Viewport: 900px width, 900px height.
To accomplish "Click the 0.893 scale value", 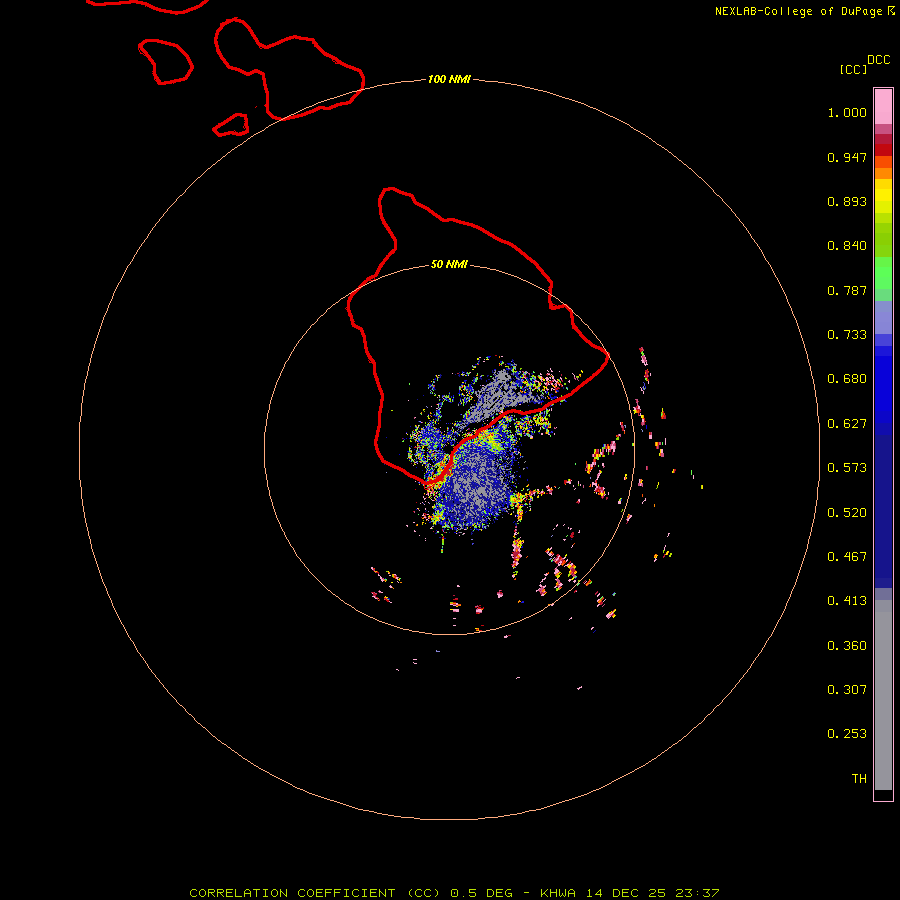I will (847, 201).
